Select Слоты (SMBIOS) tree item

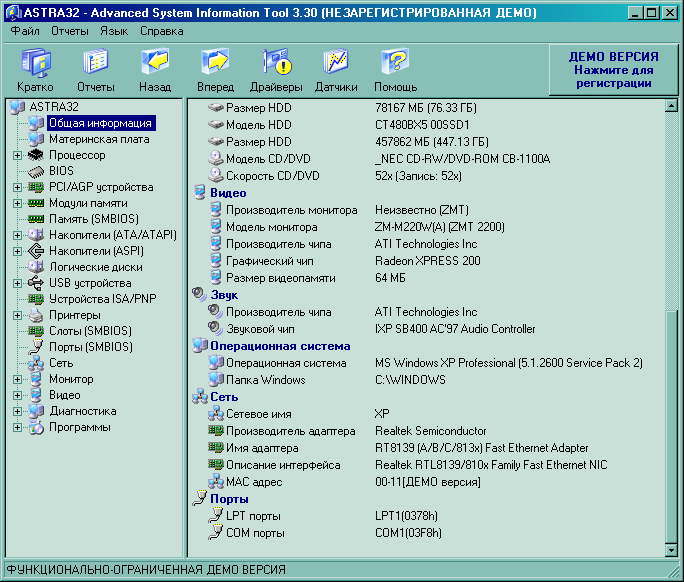point(90,331)
